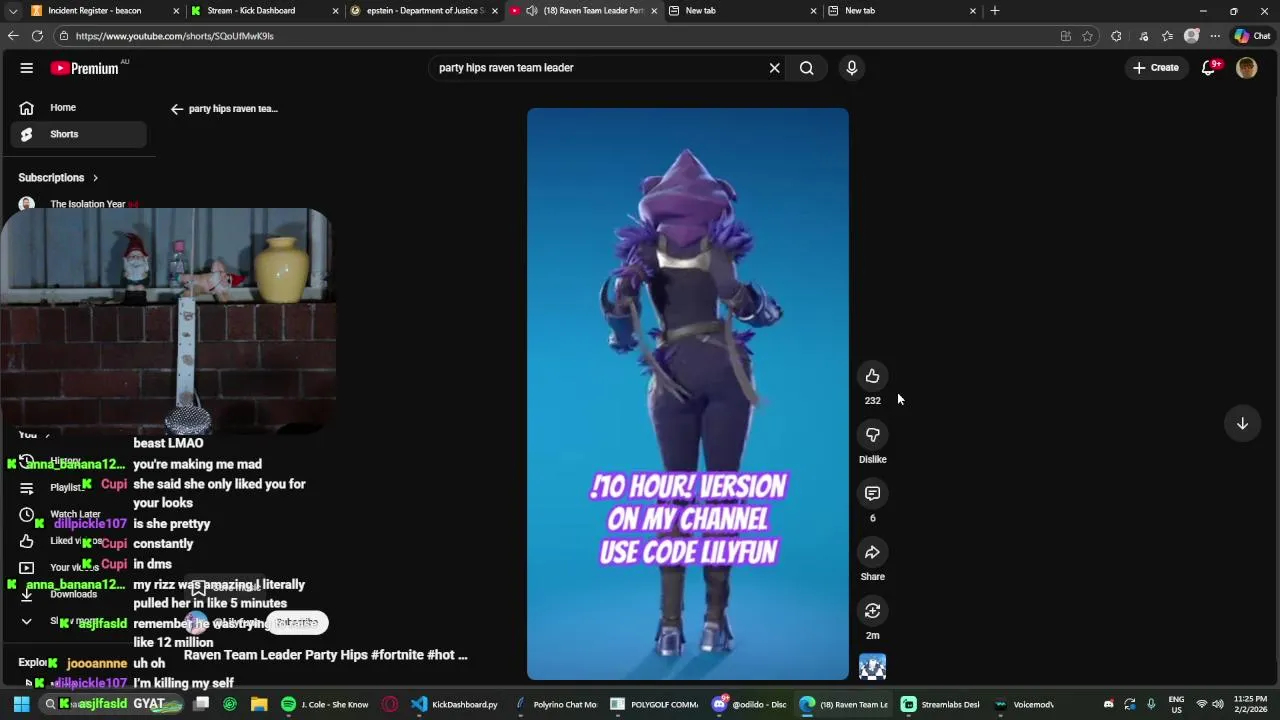Like this Short
Viewport: 1280px width, 720px height.
tap(872, 376)
